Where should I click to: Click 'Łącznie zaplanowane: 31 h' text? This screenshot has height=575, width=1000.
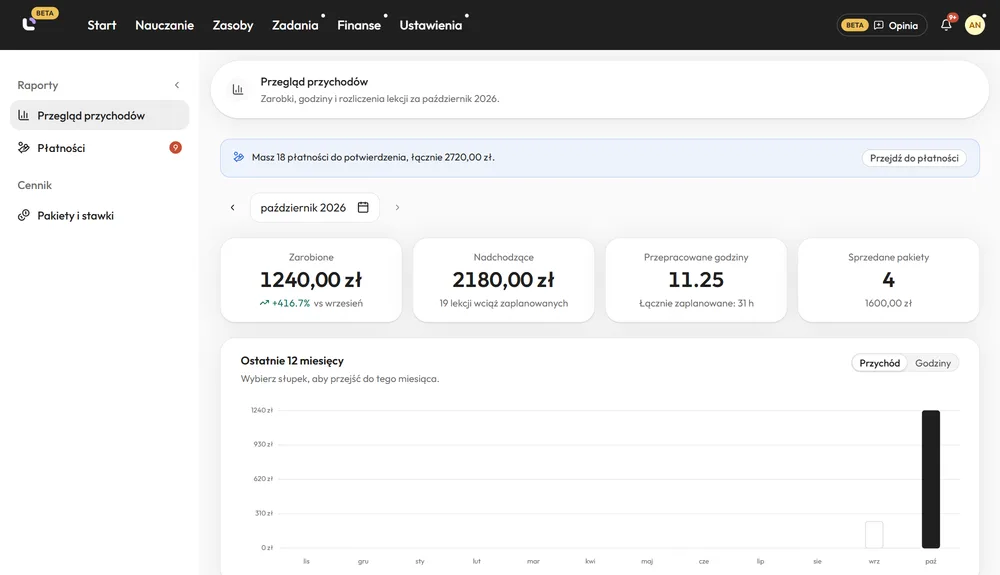pyautogui.click(x=696, y=303)
